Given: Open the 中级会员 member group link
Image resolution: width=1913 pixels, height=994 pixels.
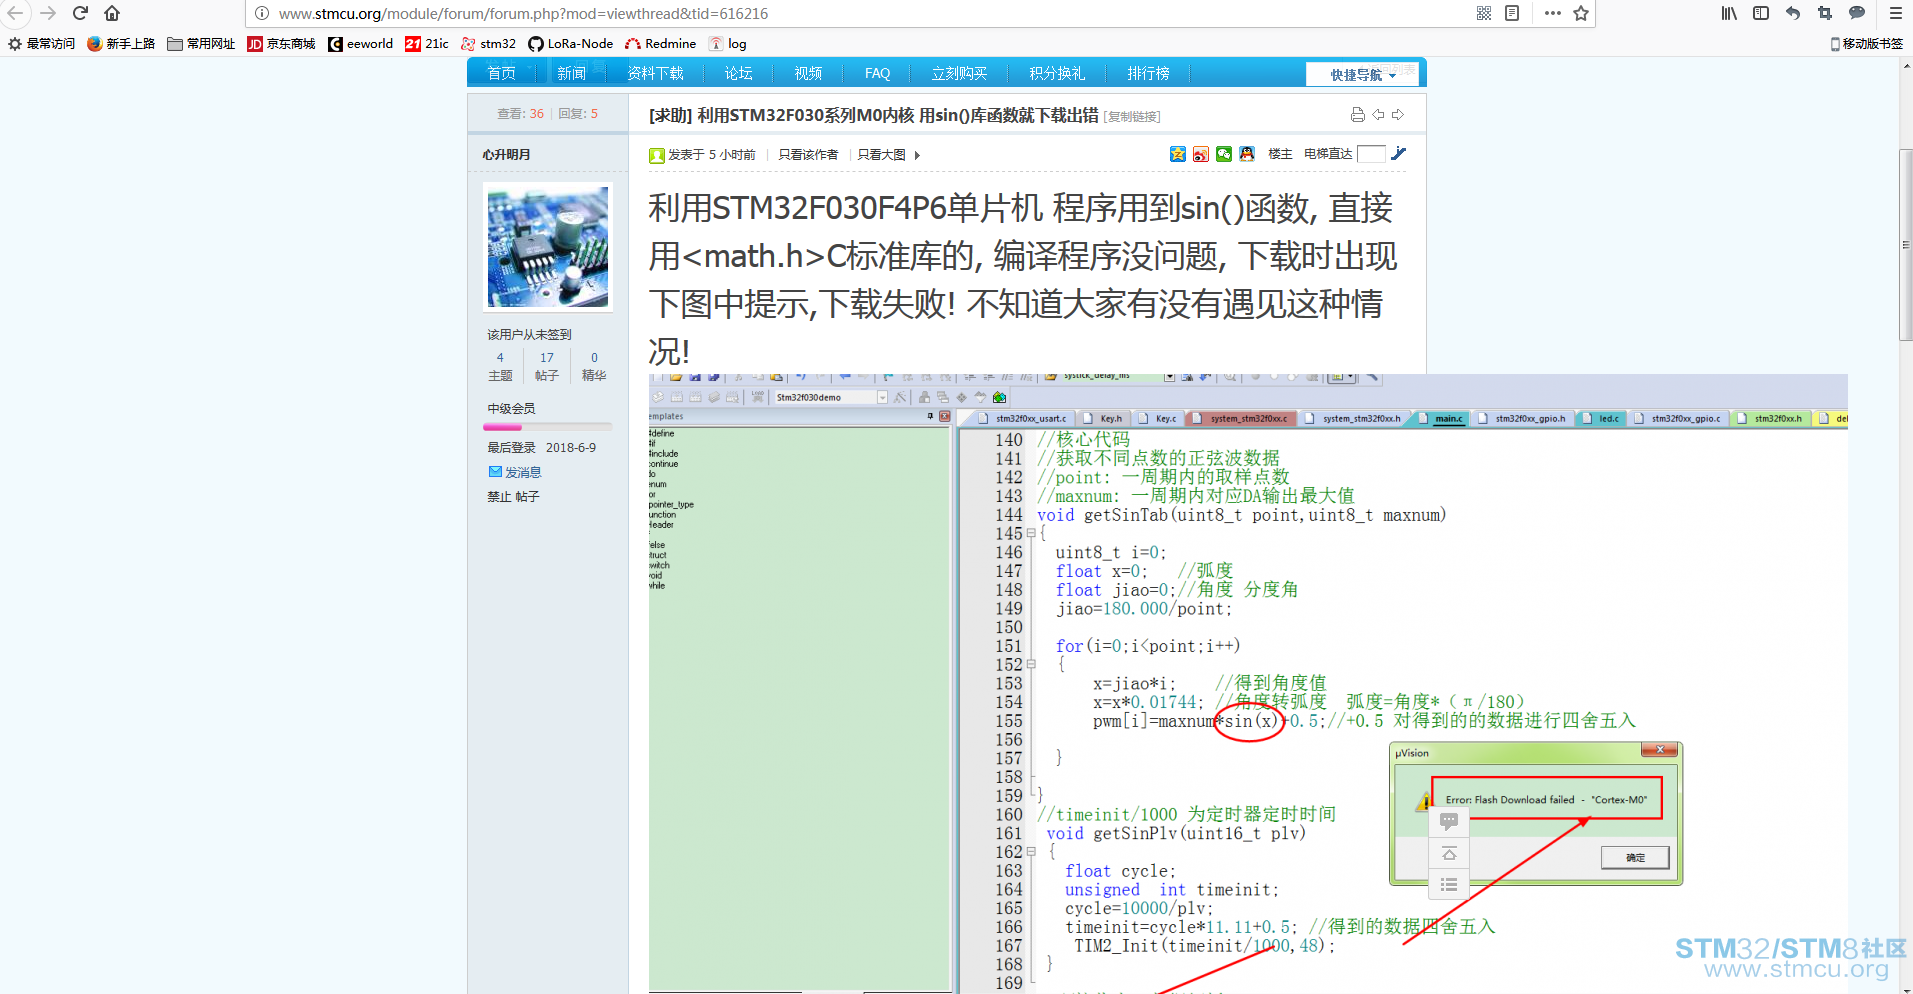Looking at the screenshot, I should tap(511, 409).
